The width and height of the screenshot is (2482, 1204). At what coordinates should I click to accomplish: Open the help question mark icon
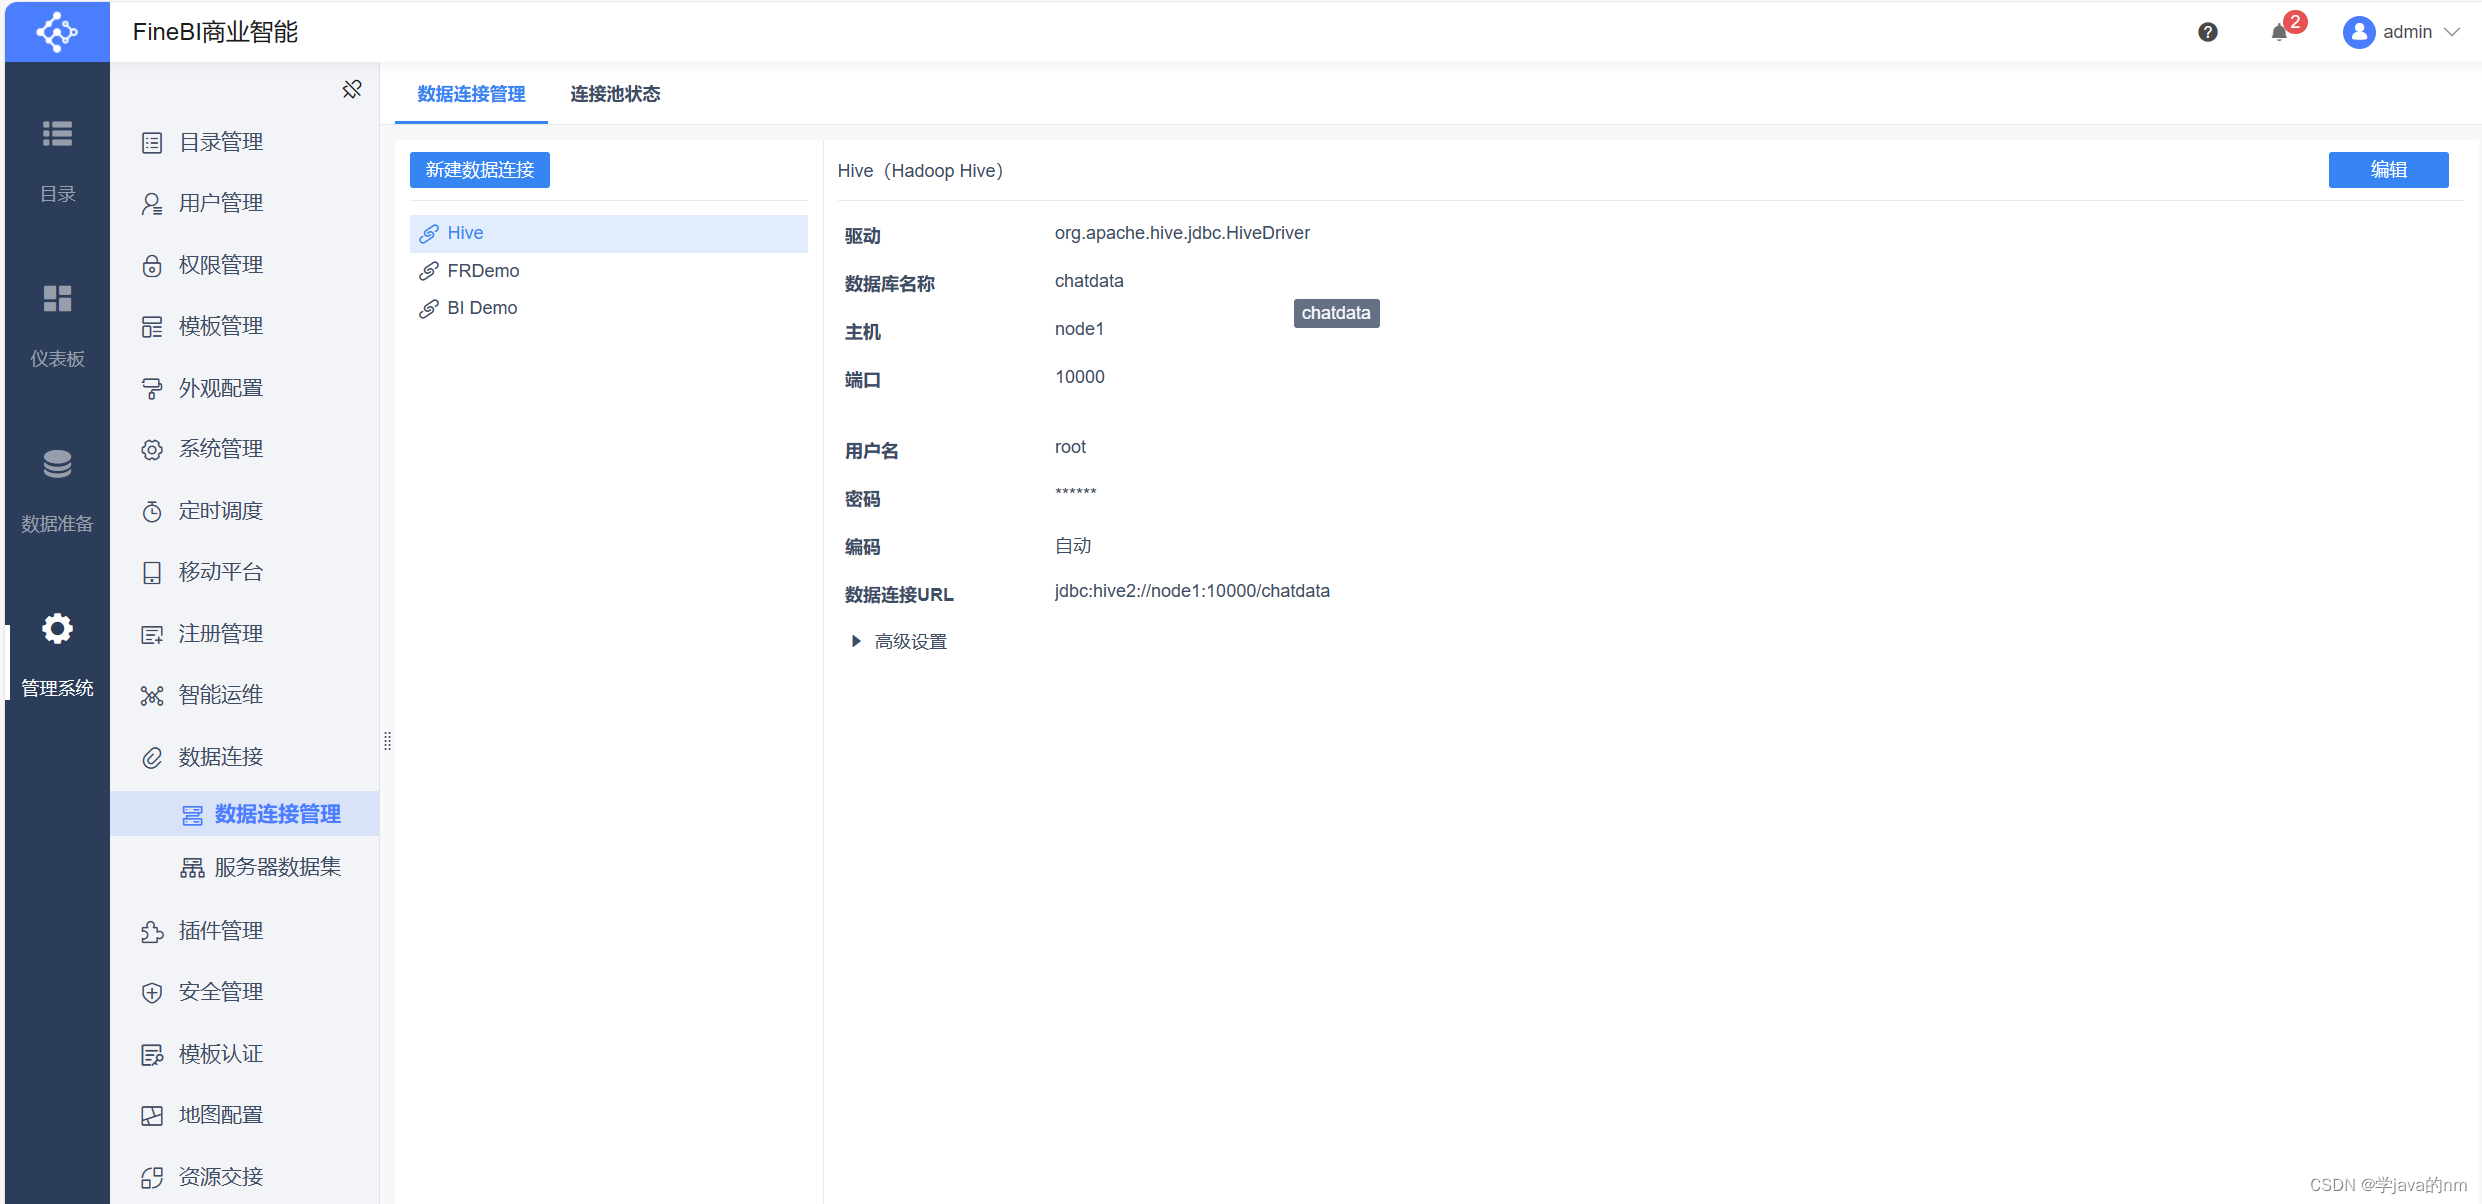pyautogui.click(x=2208, y=32)
